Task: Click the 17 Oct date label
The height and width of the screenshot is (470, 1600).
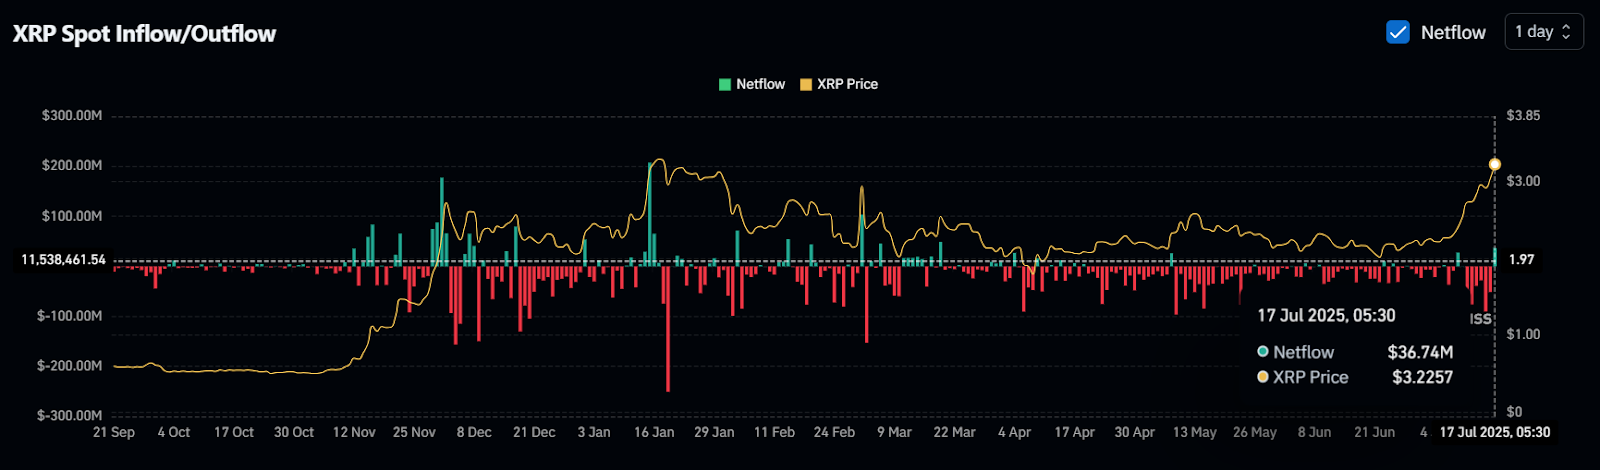Action: click(x=234, y=433)
